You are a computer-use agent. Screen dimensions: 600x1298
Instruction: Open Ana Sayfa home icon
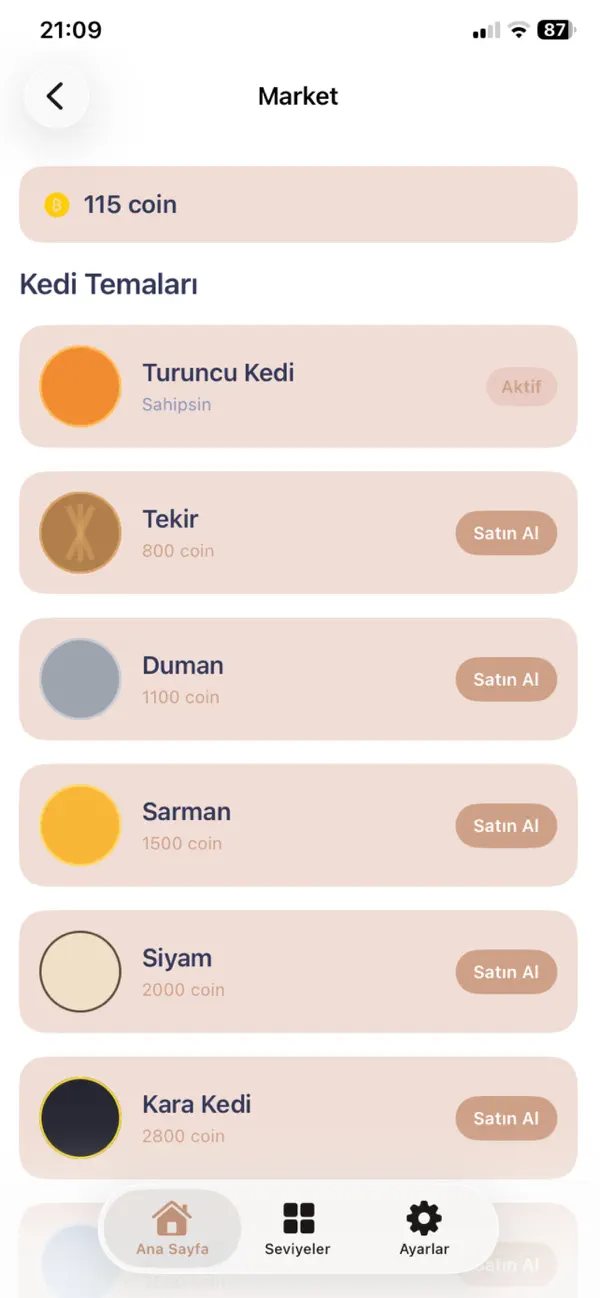172,1219
